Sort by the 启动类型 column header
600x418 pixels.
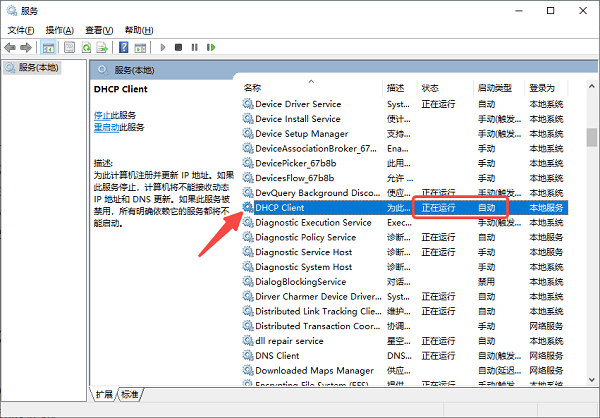(x=495, y=88)
